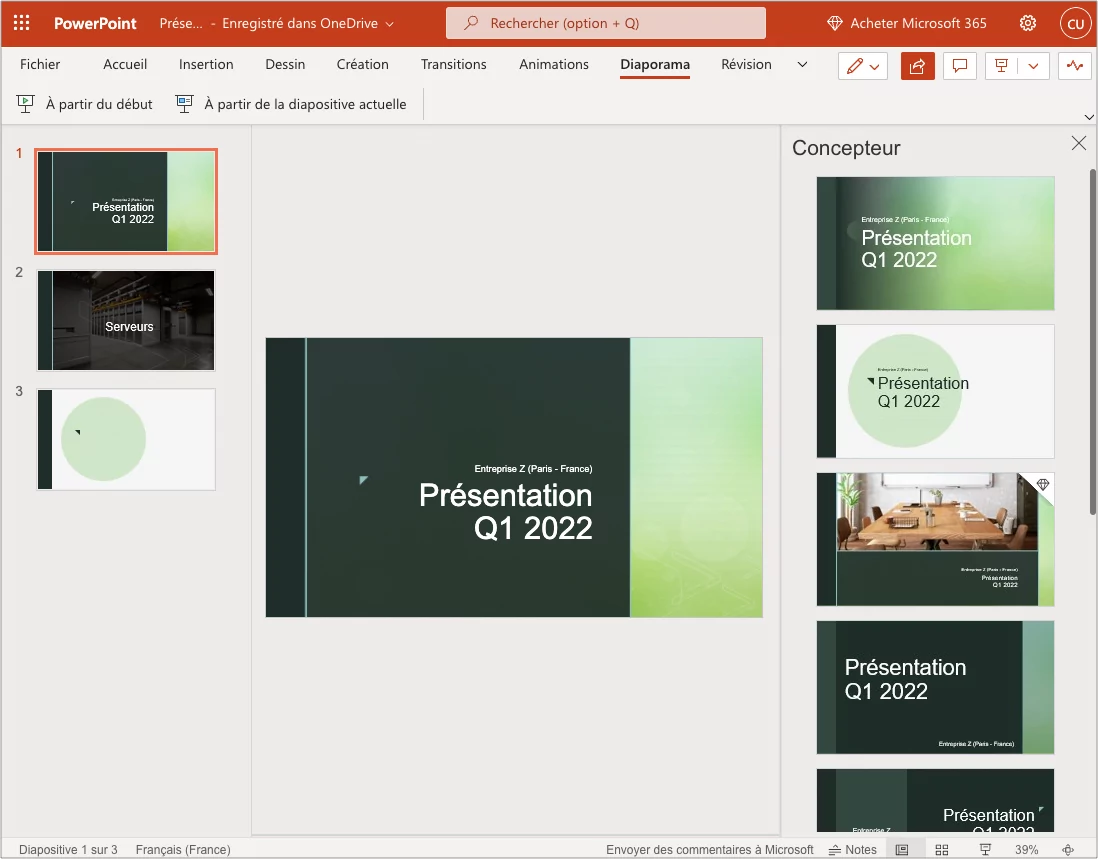
Task: Open the editing mode dropdown arrow
Action: tap(875, 67)
